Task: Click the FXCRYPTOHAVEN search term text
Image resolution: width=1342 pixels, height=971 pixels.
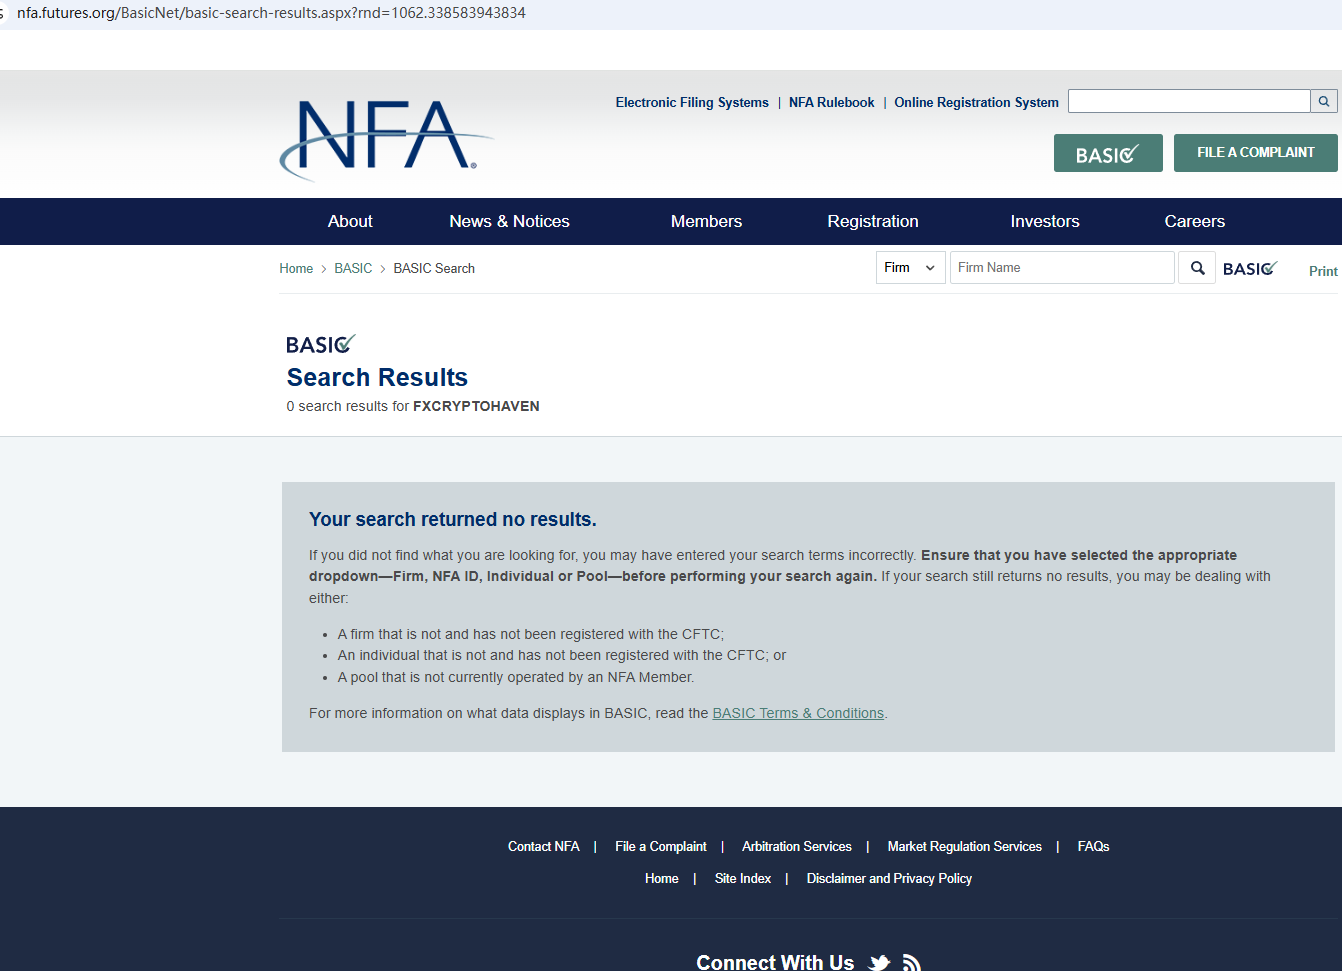Action: [x=476, y=406]
